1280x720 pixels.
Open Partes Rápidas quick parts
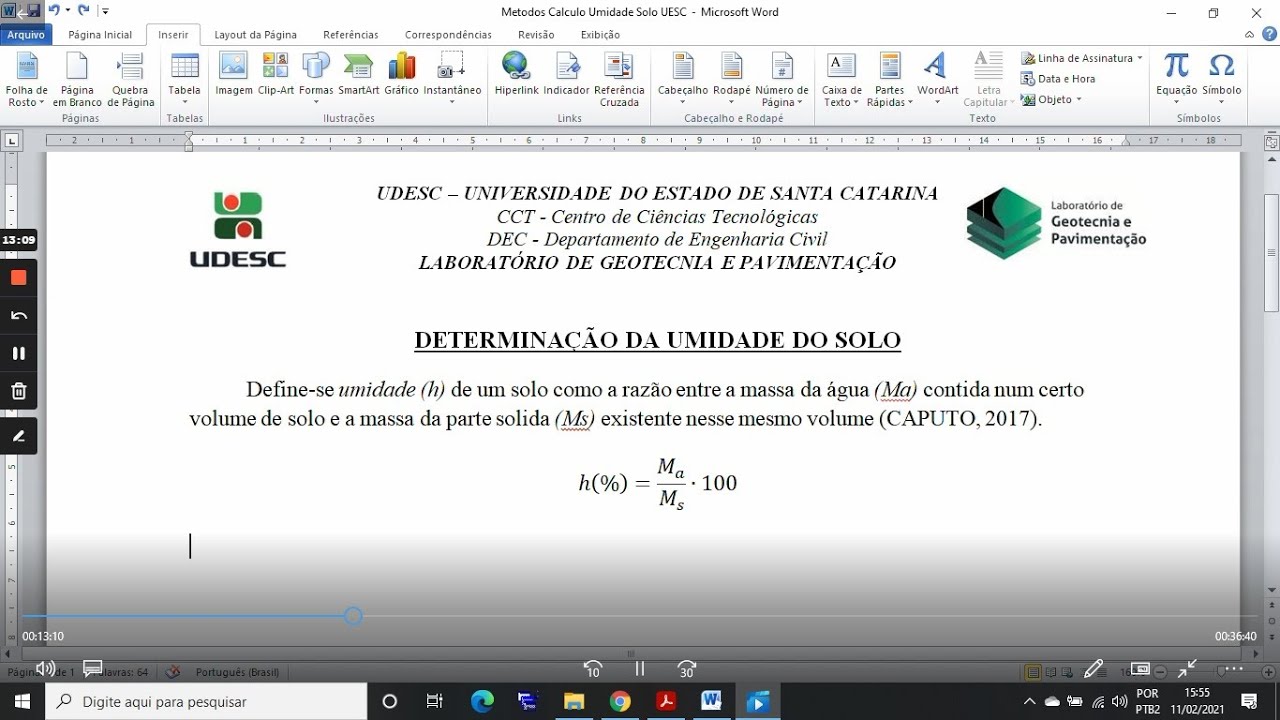coord(890,80)
